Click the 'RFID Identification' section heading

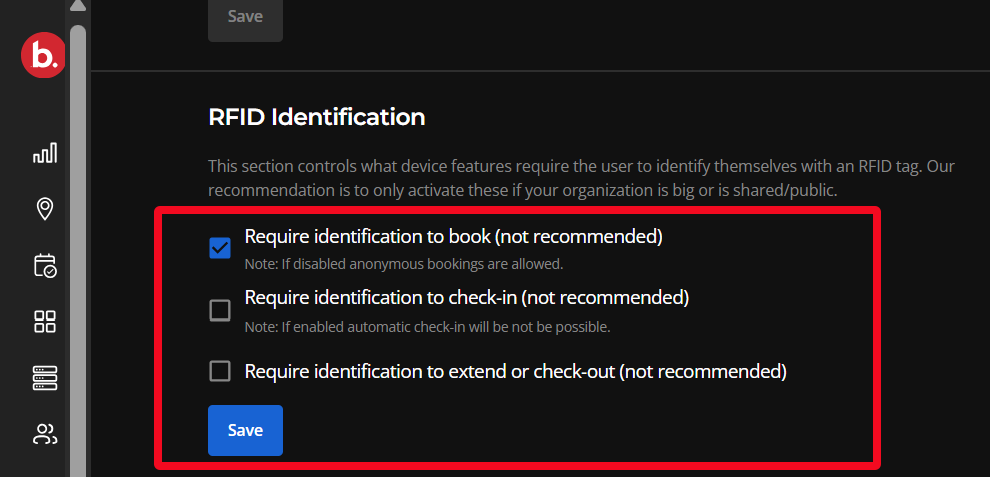coord(316,118)
